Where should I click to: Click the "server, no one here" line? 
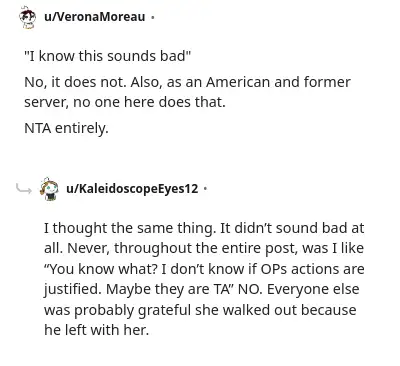125,102
